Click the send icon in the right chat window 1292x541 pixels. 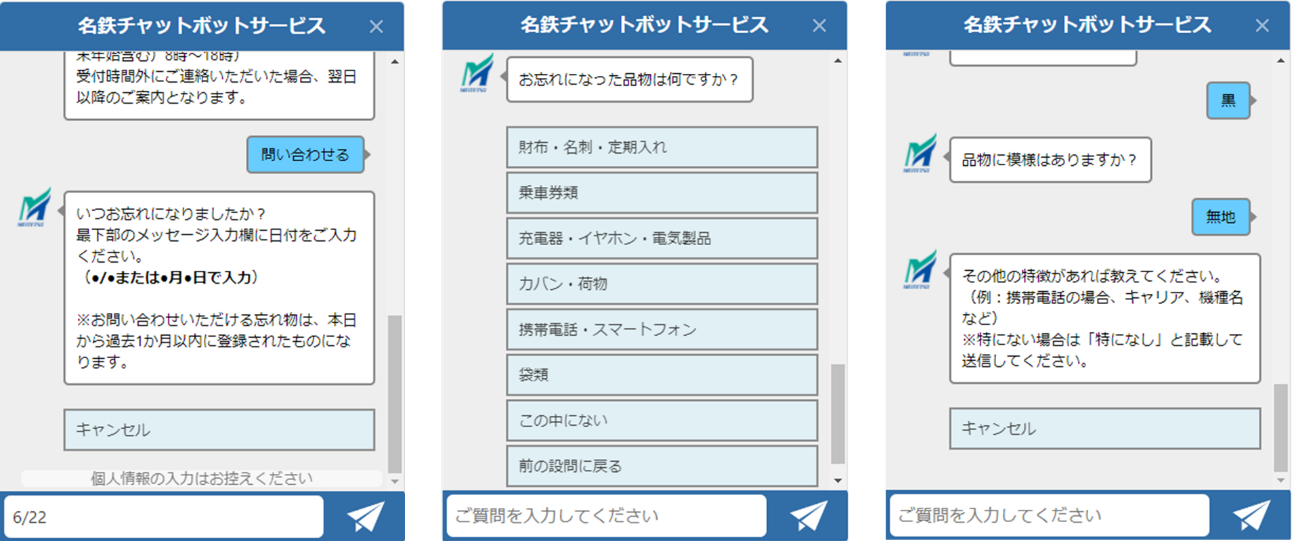[x=1251, y=516]
